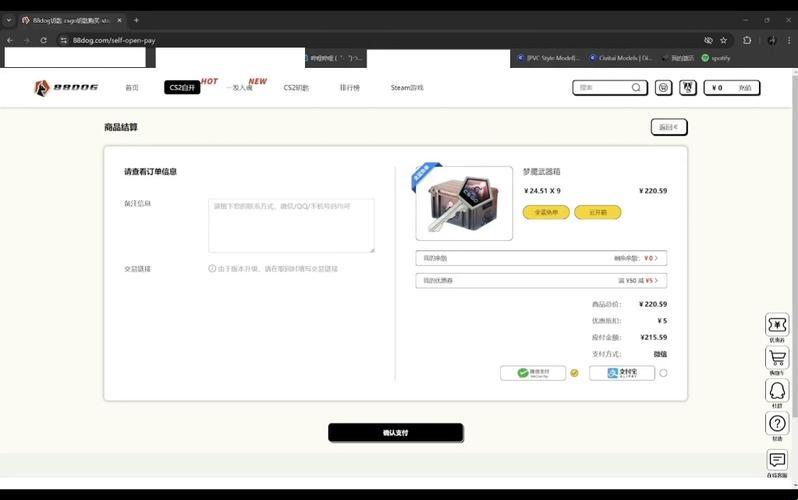Select WeChat Pay radio button

tap(574, 373)
